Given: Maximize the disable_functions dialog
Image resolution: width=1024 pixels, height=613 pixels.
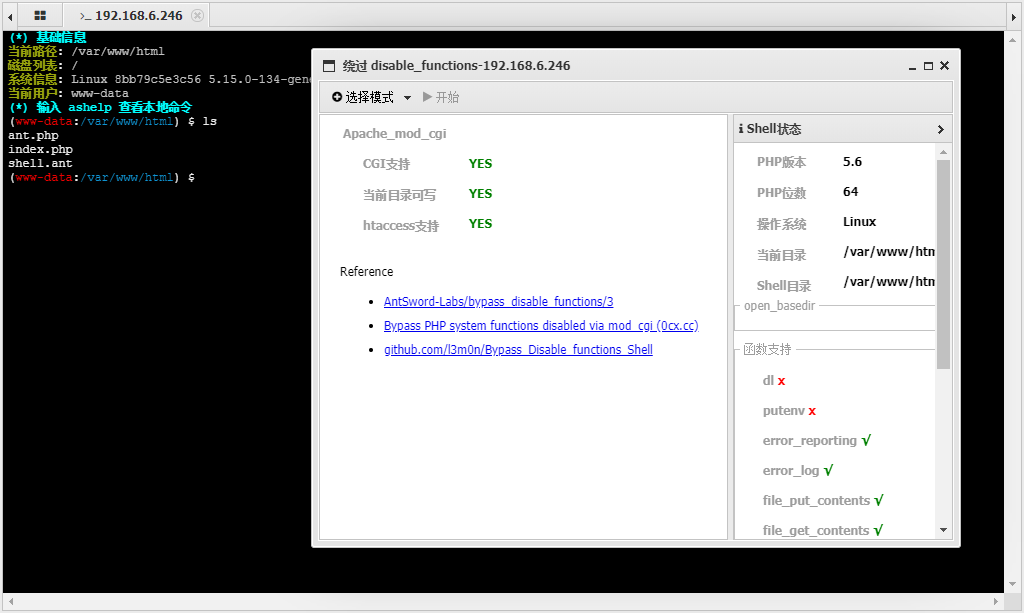Looking at the screenshot, I should pyautogui.click(x=928, y=66).
